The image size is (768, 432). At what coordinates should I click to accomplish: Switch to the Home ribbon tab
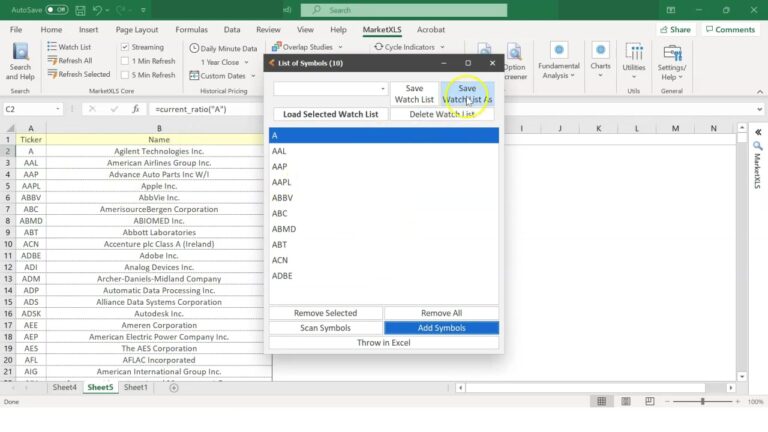click(x=51, y=29)
